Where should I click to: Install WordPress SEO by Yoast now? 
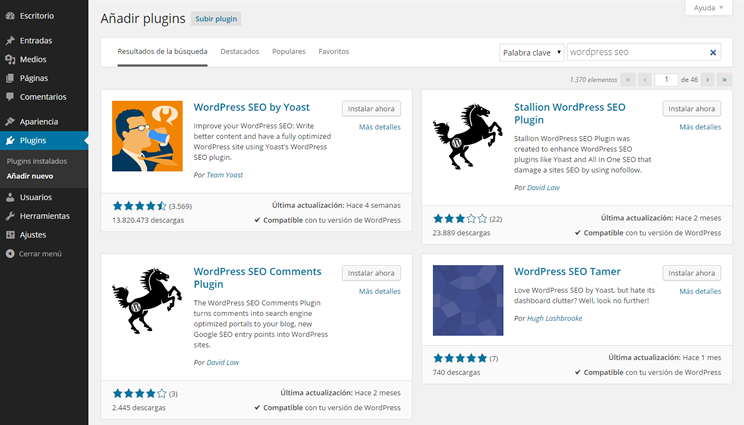click(x=371, y=109)
